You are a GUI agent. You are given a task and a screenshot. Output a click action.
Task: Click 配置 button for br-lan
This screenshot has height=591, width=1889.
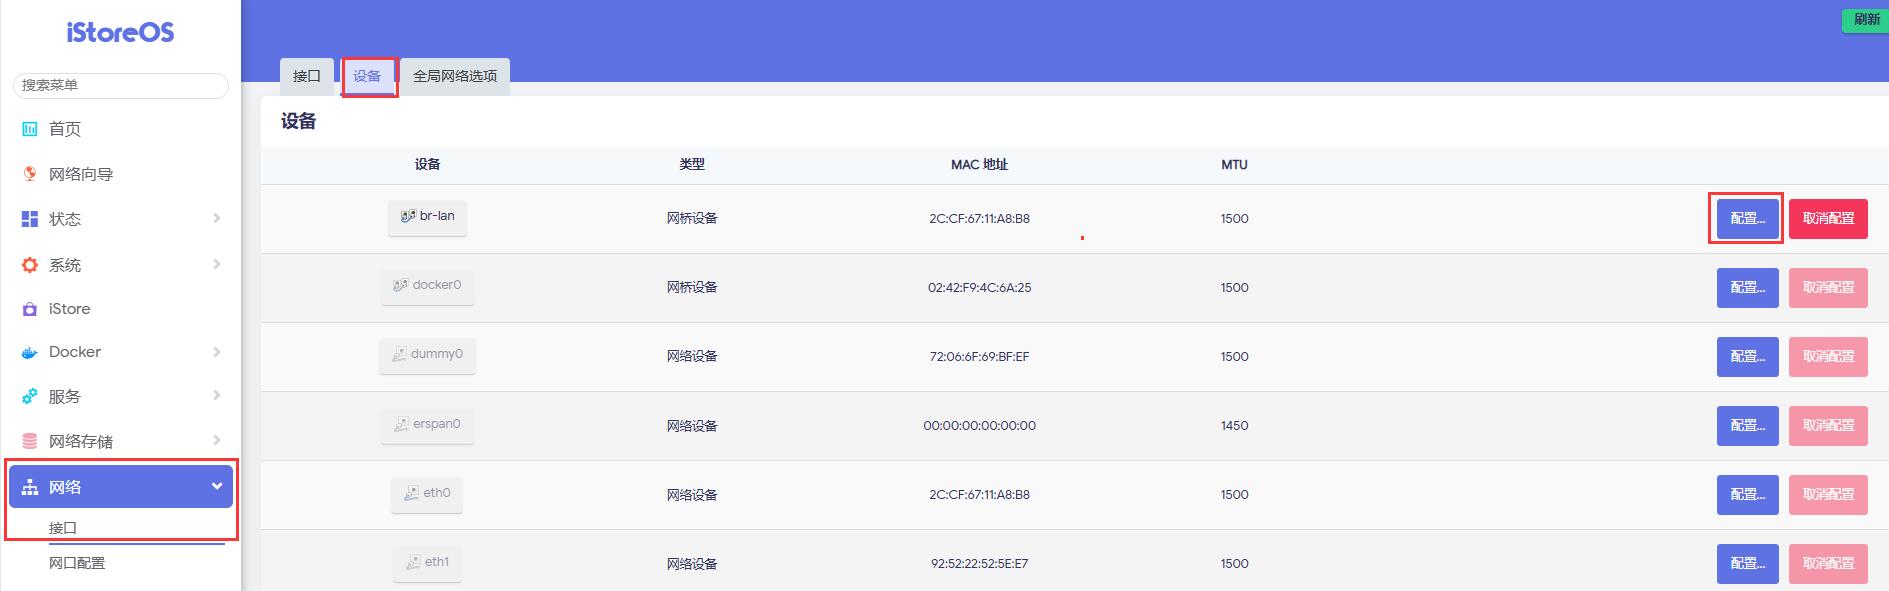click(x=1746, y=218)
